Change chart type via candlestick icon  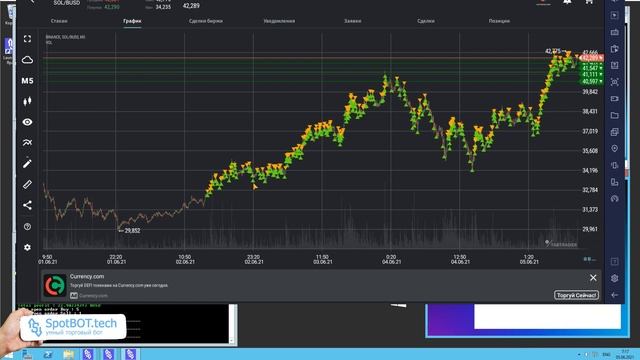(27, 101)
